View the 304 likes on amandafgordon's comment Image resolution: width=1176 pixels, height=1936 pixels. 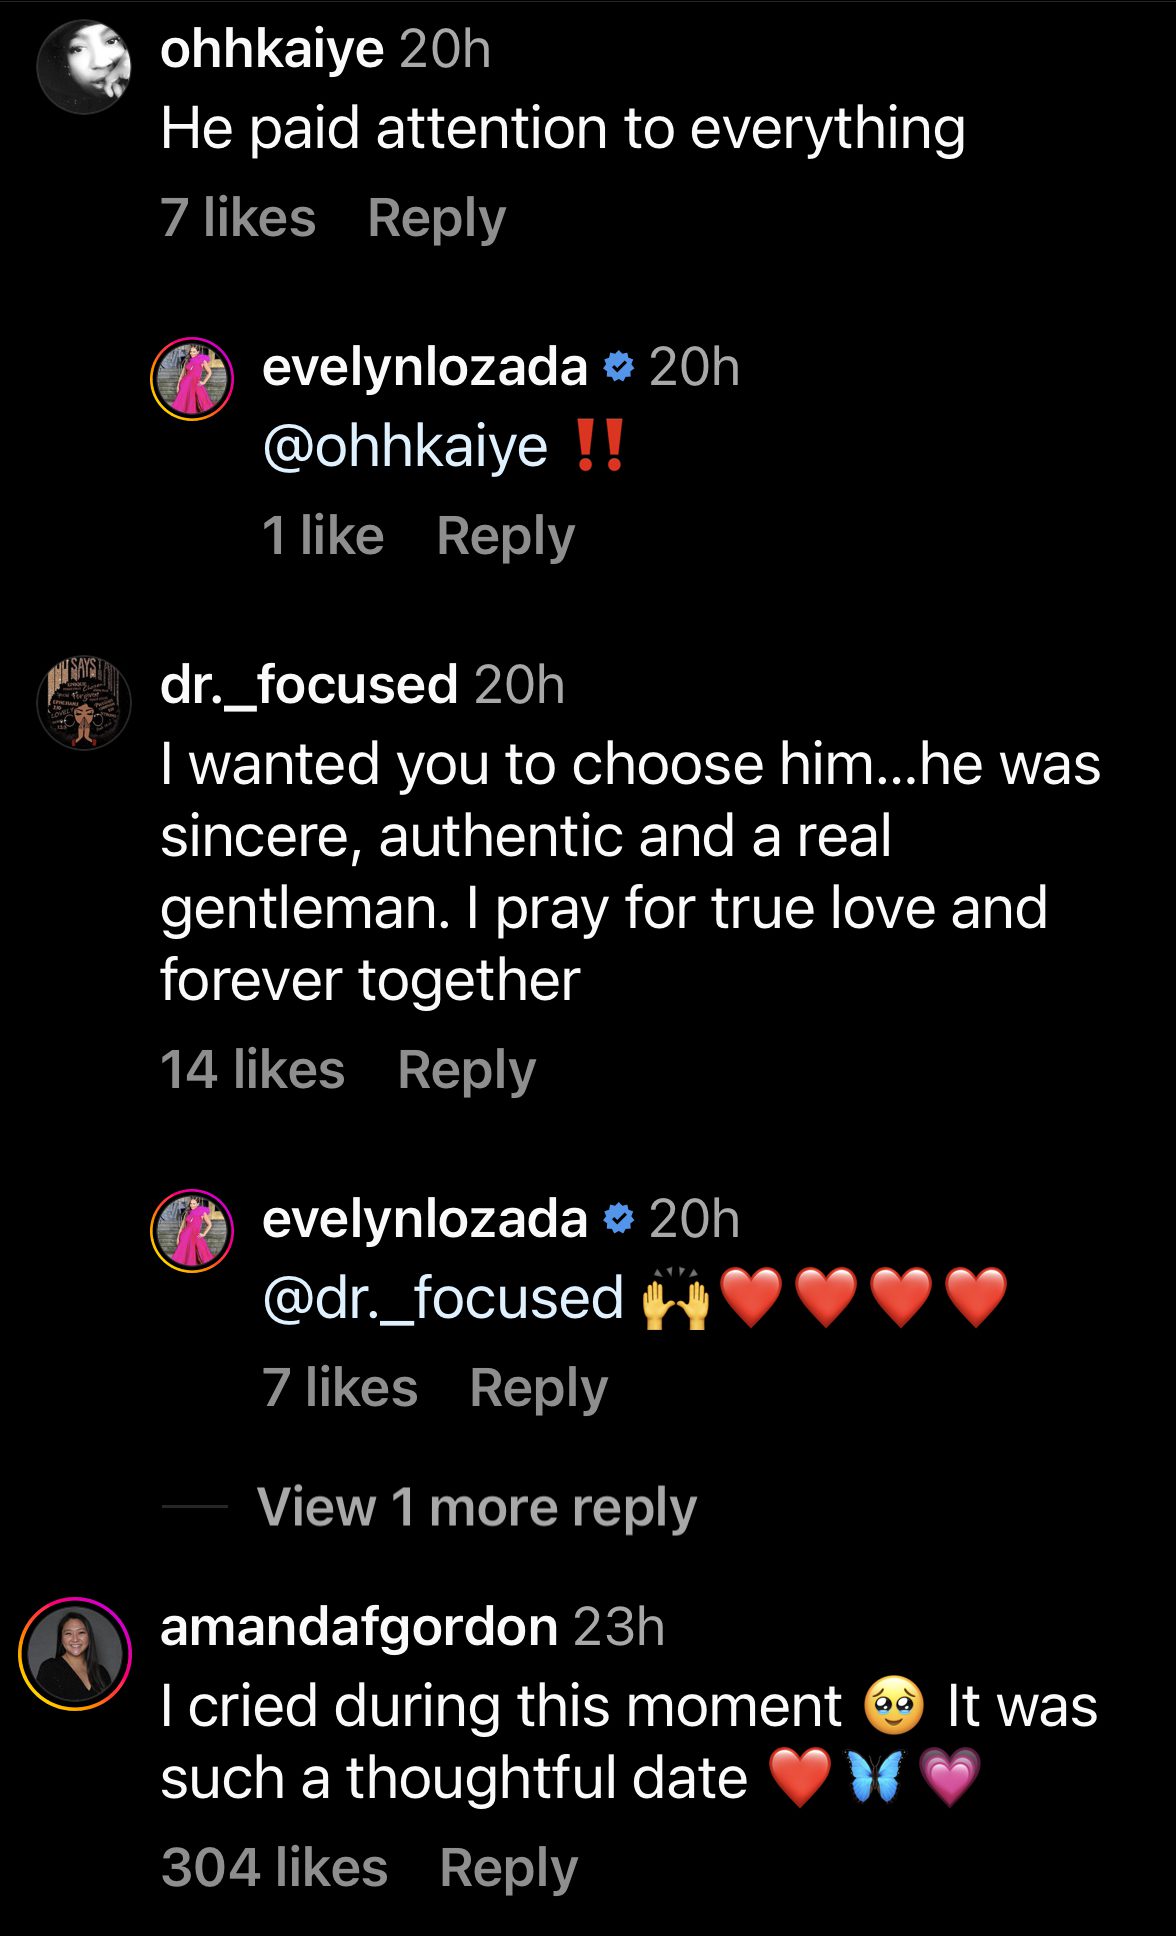274,1868
